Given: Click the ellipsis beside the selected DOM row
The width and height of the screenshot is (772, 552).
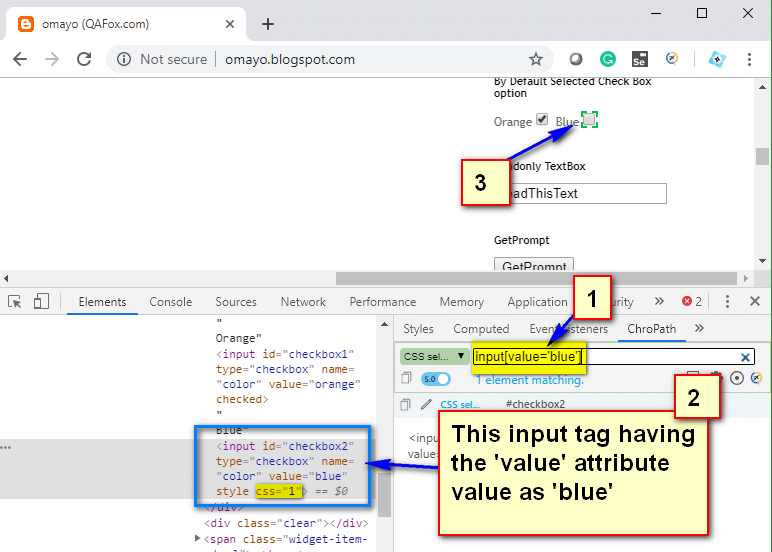Looking at the screenshot, I should 5,447.
